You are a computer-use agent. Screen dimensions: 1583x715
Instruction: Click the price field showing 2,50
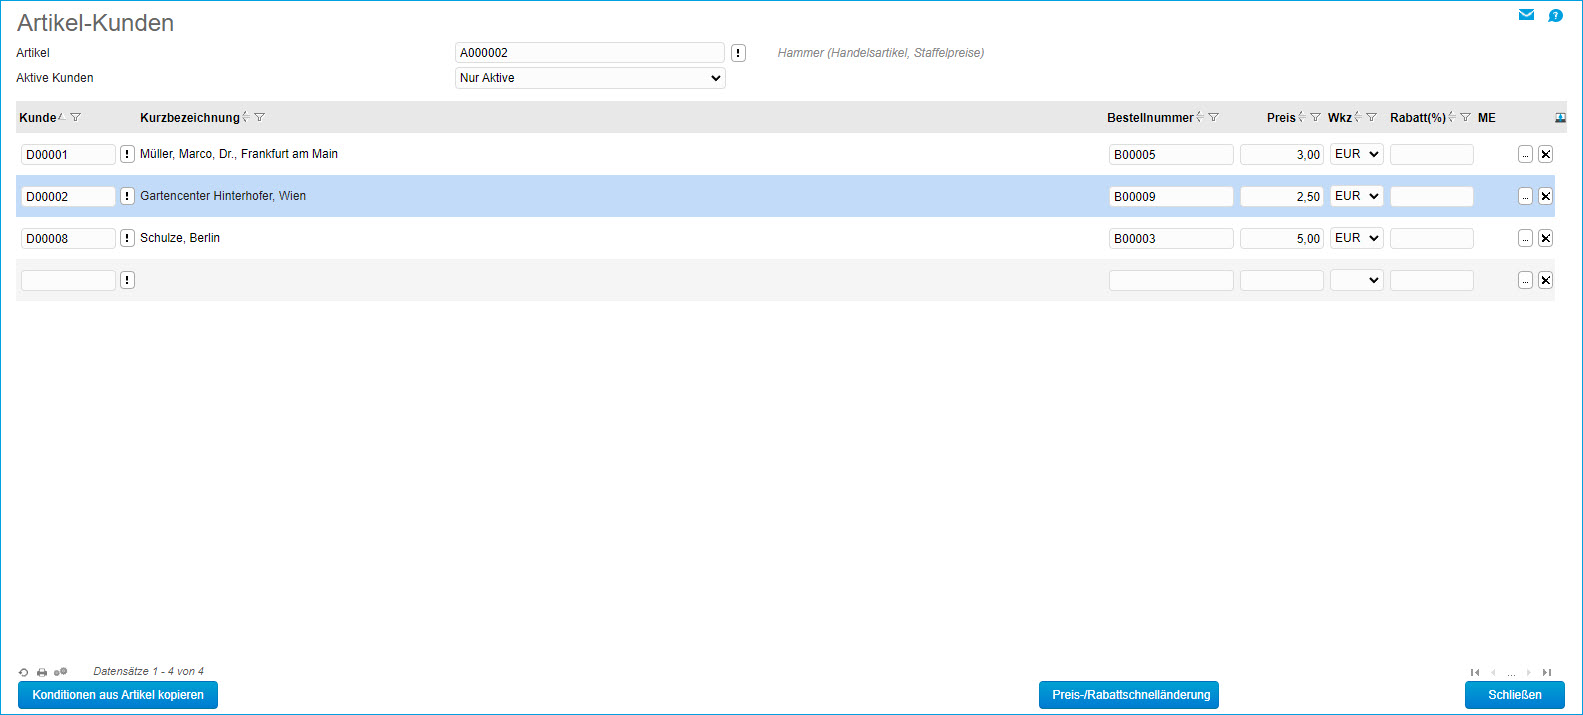point(1281,197)
